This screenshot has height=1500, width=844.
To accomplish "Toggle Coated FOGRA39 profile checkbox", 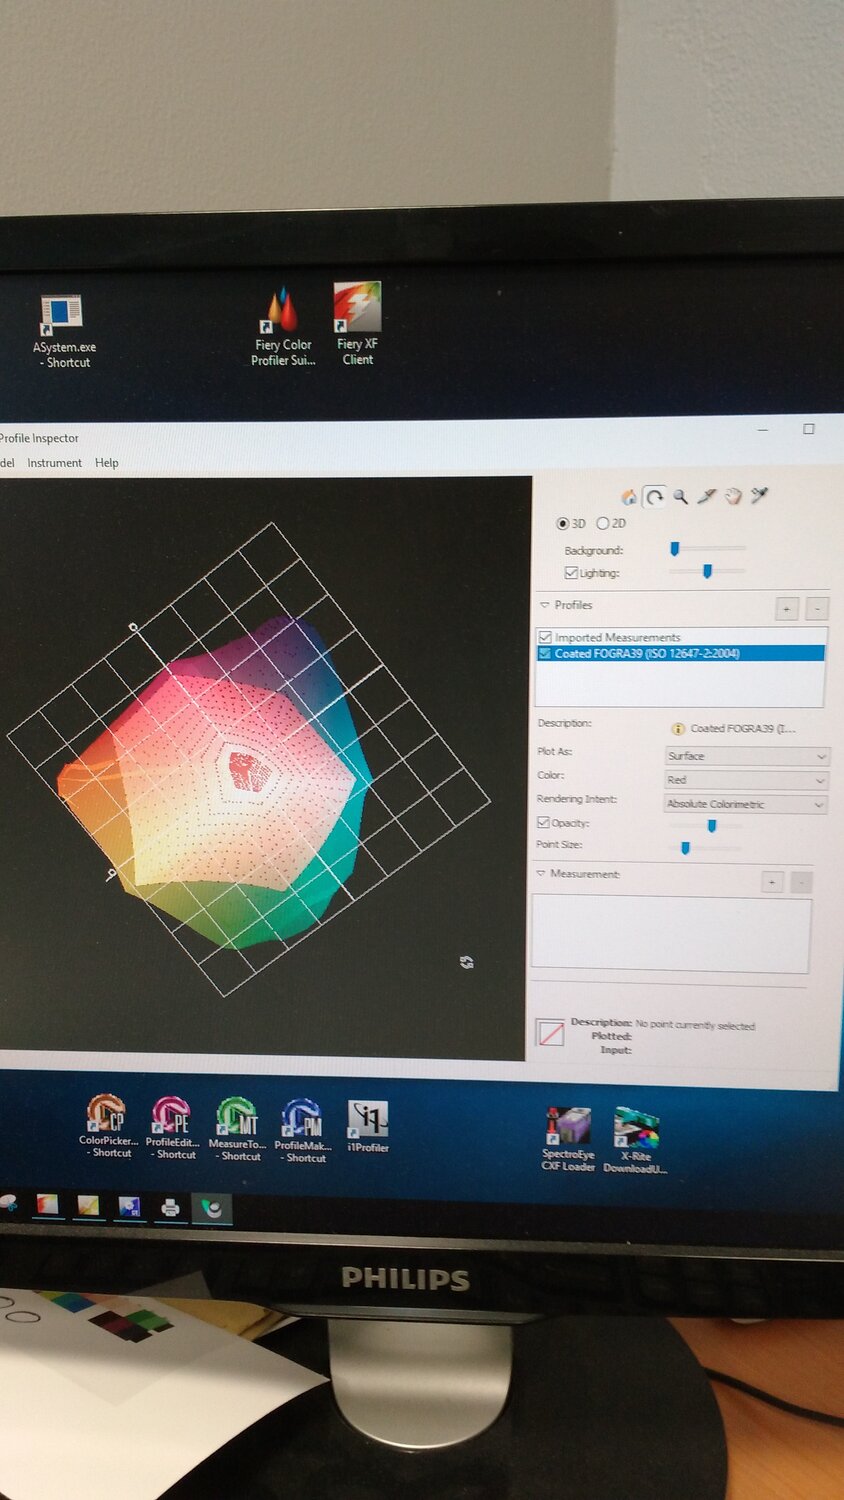I will click(x=545, y=653).
